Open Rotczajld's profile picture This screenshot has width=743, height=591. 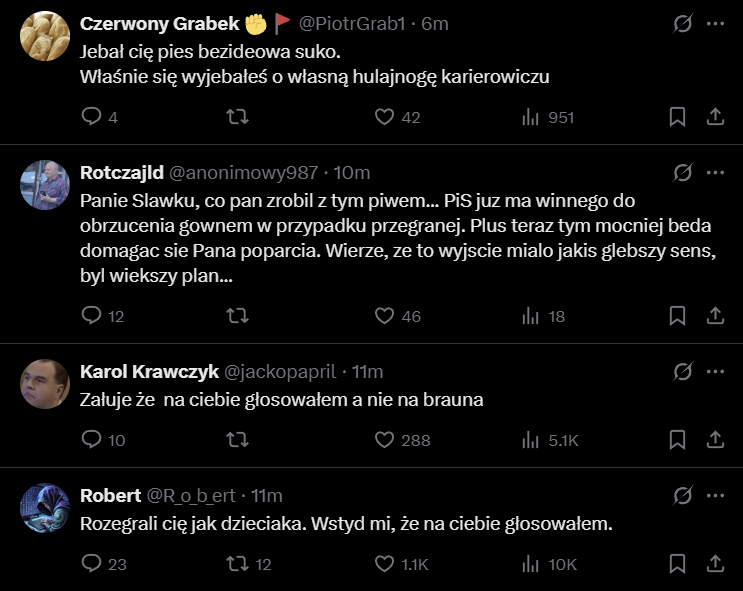[x=44, y=184]
